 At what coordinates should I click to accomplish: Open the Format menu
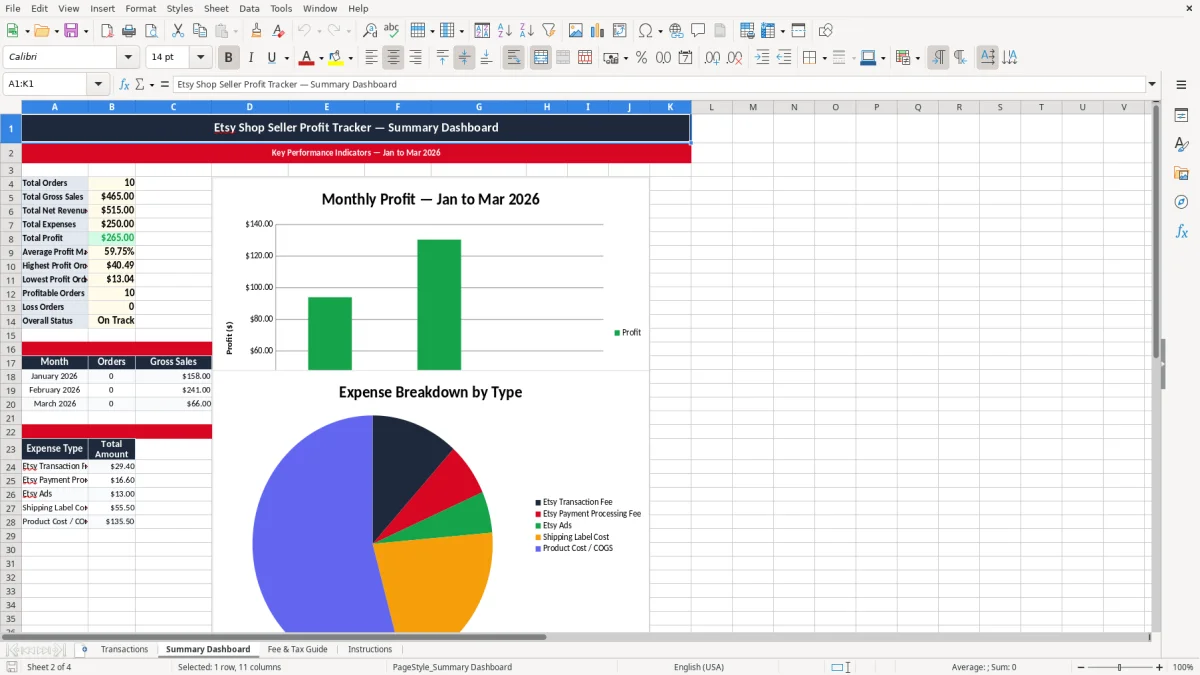[140, 8]
